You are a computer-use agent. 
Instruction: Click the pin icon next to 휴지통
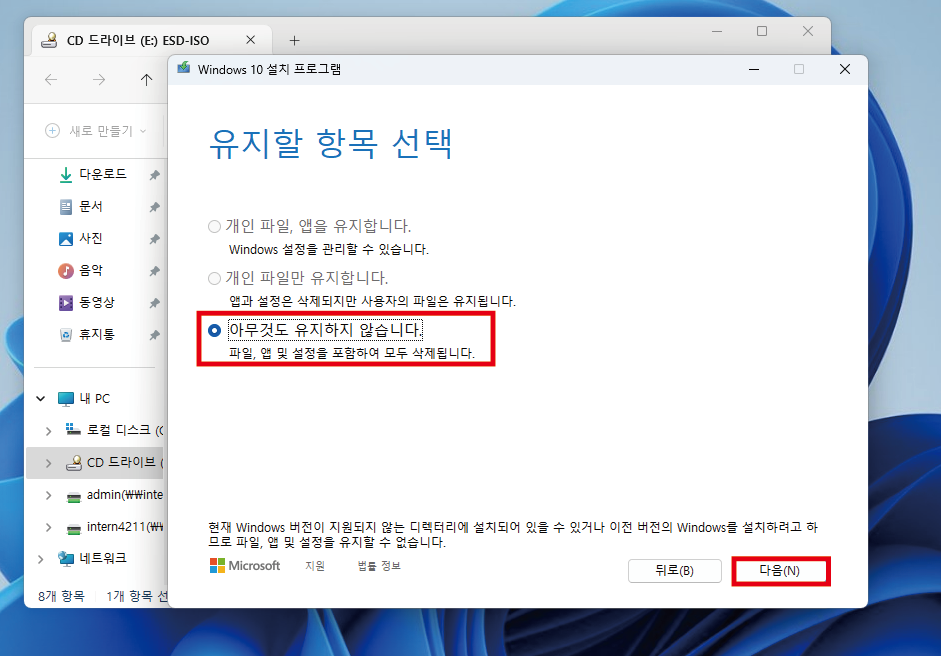click(x=154, y=334)
